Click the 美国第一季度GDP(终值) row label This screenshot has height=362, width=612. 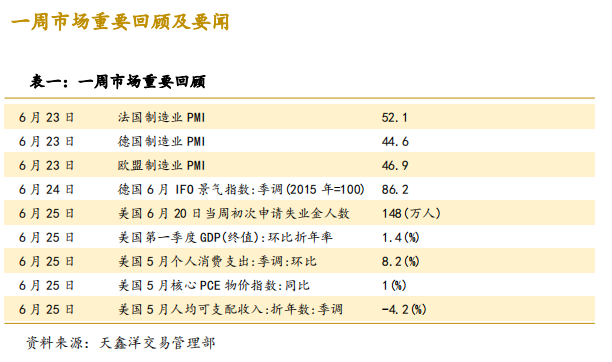pyautogui.click(x=225, y=237)
